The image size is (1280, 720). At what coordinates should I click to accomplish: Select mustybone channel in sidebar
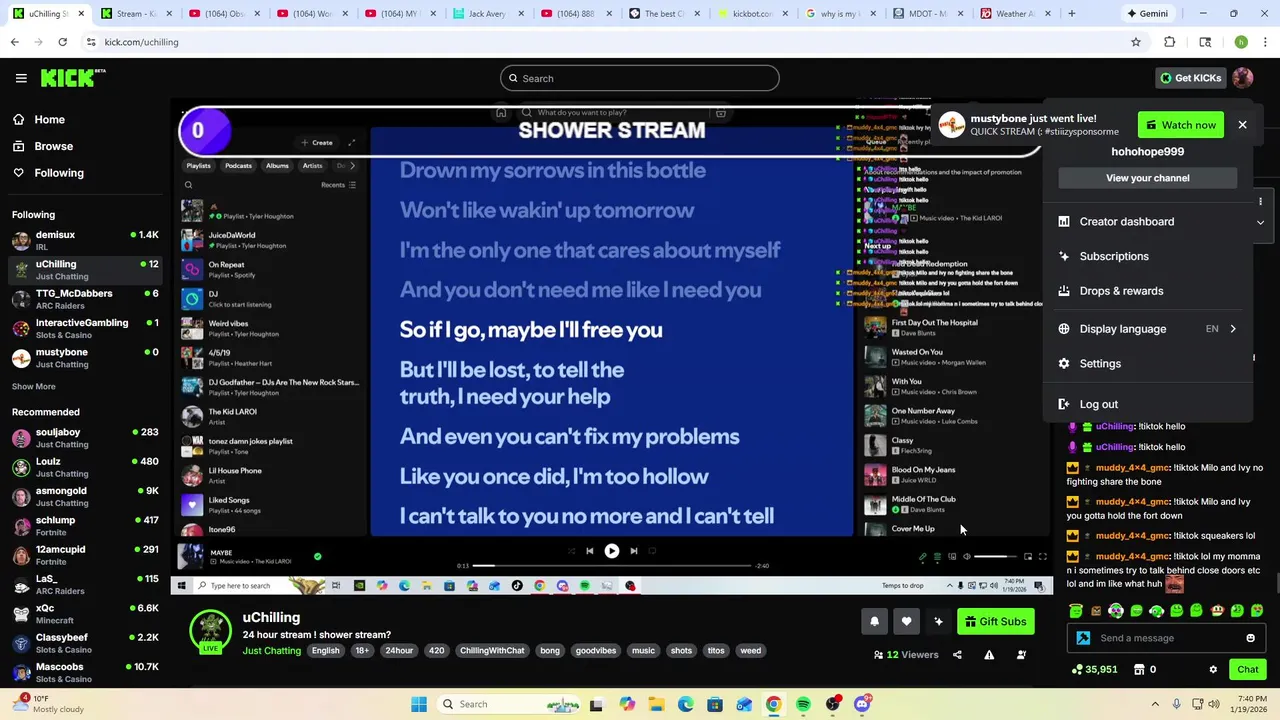(84, 358)
